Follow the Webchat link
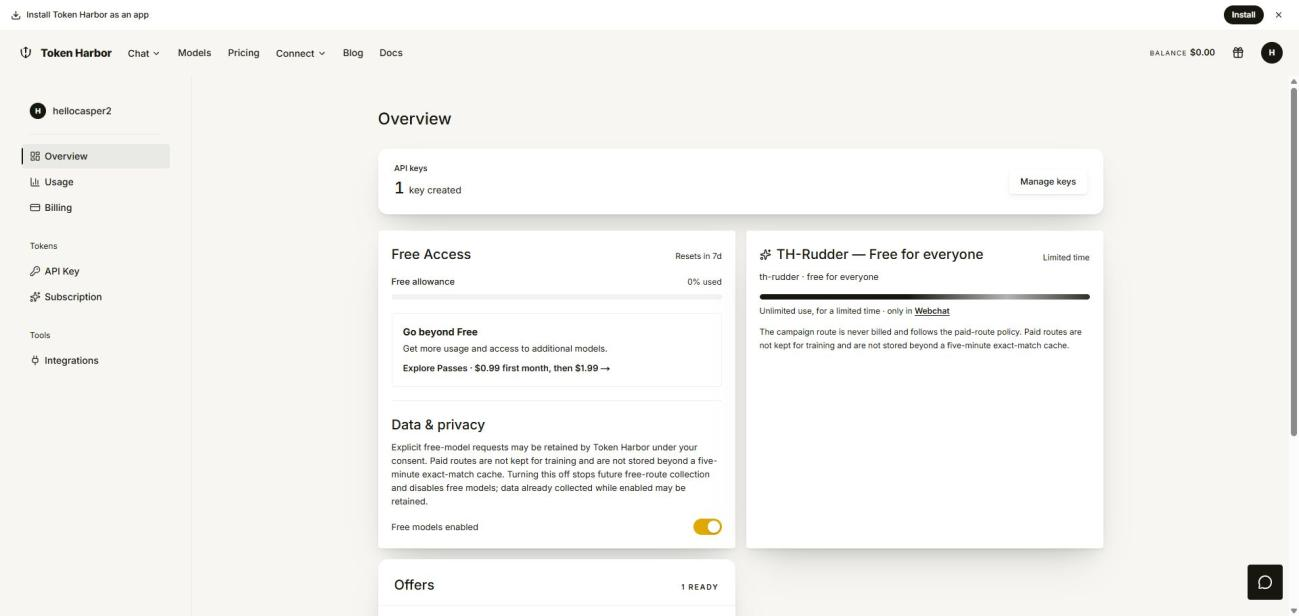1299x616 pixels. coord(932,311)
